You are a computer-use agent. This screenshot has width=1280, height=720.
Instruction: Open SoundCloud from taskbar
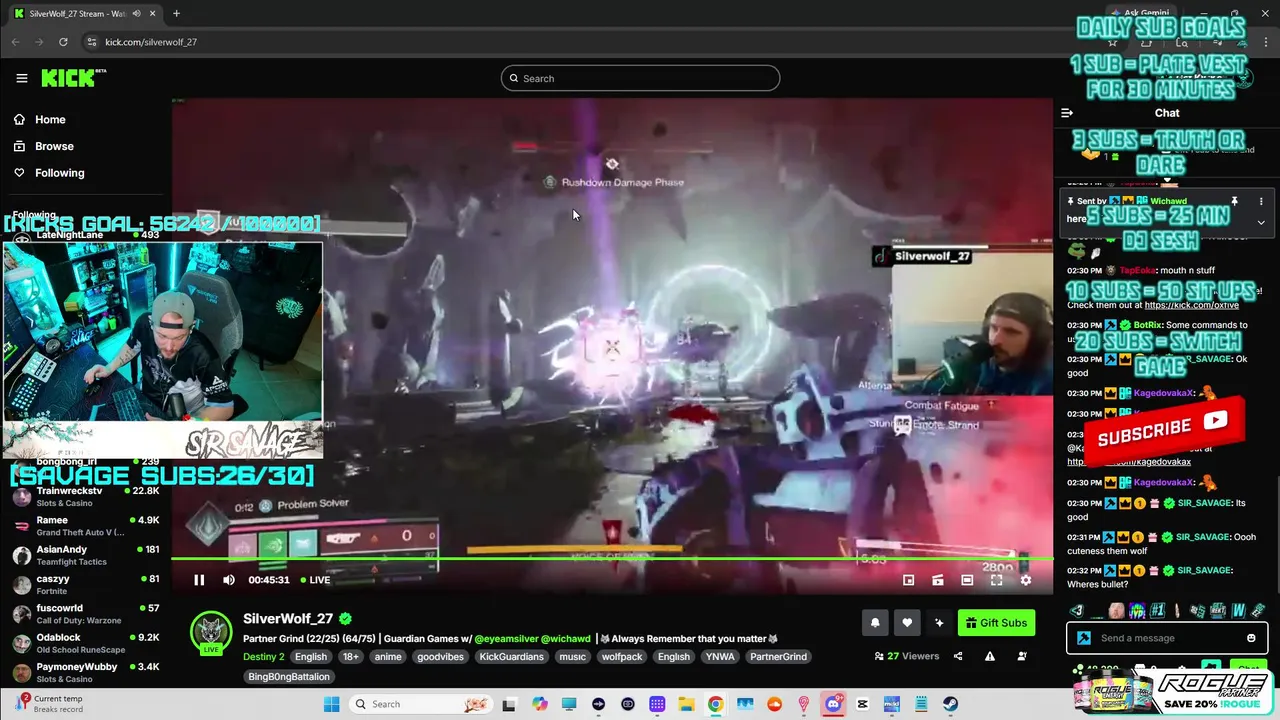pos(774,704)
